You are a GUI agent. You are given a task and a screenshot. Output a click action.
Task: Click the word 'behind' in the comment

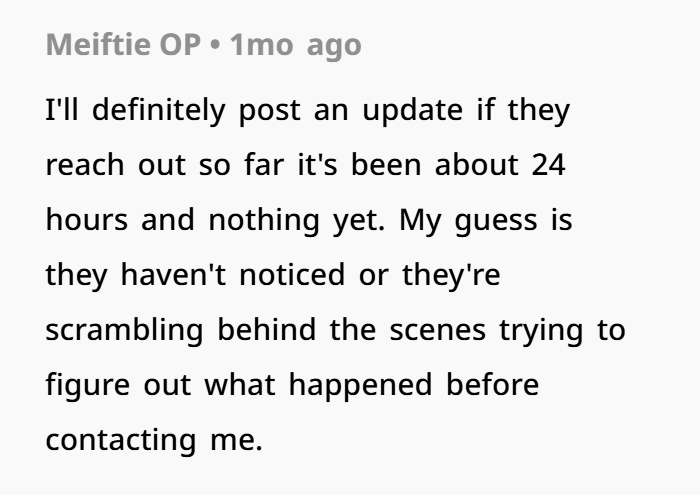267,329
